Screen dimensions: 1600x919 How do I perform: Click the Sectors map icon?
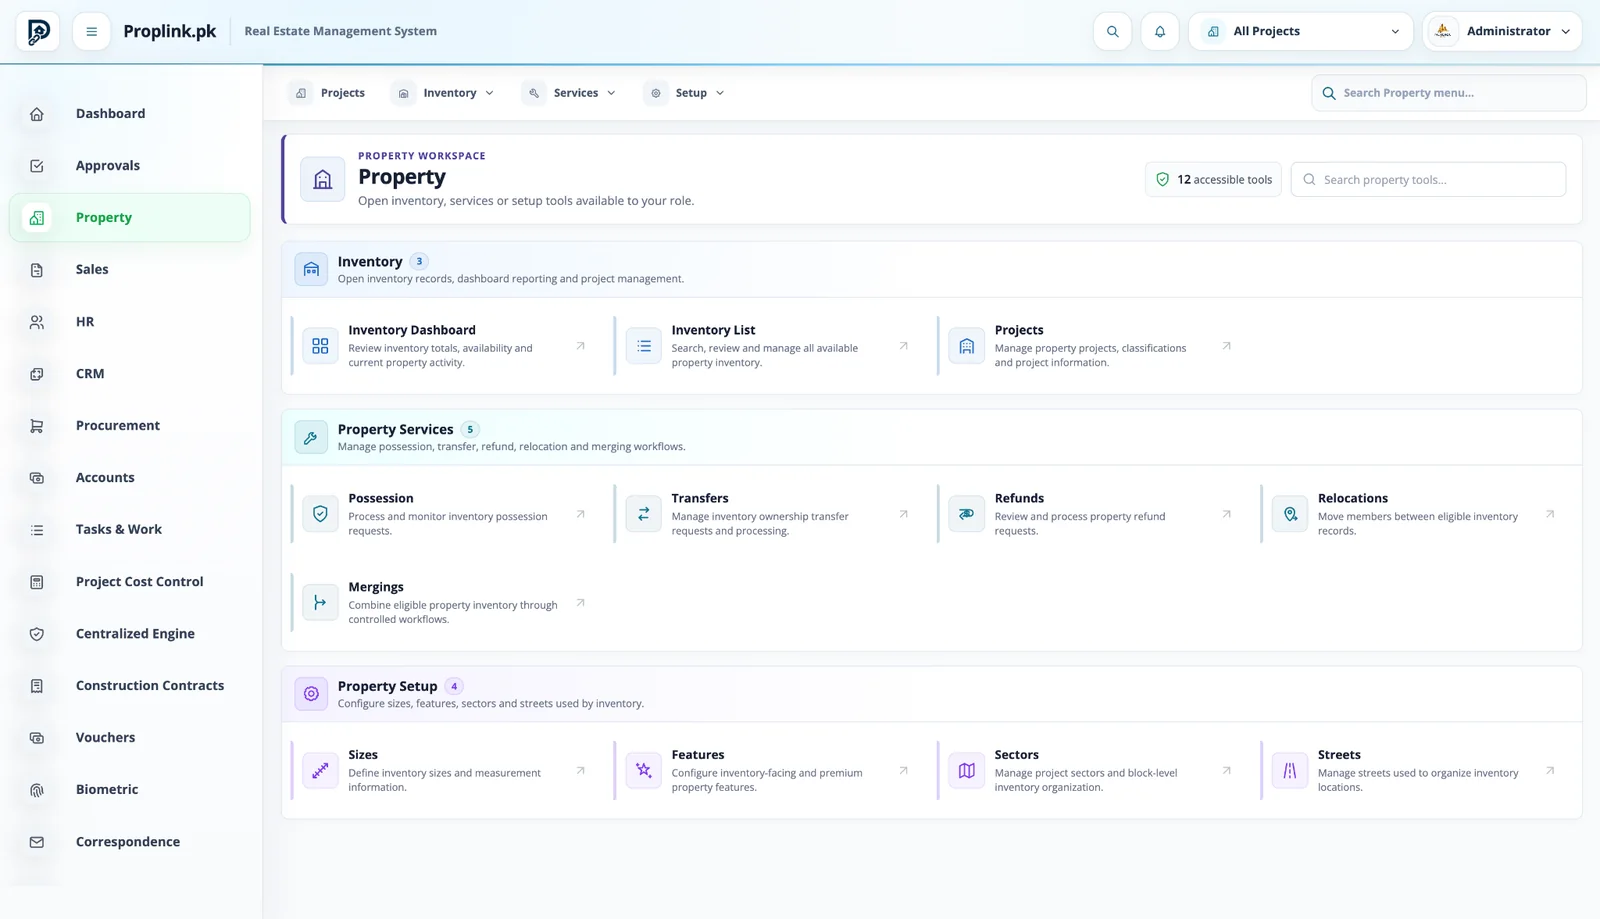click(x=967, y=771)
